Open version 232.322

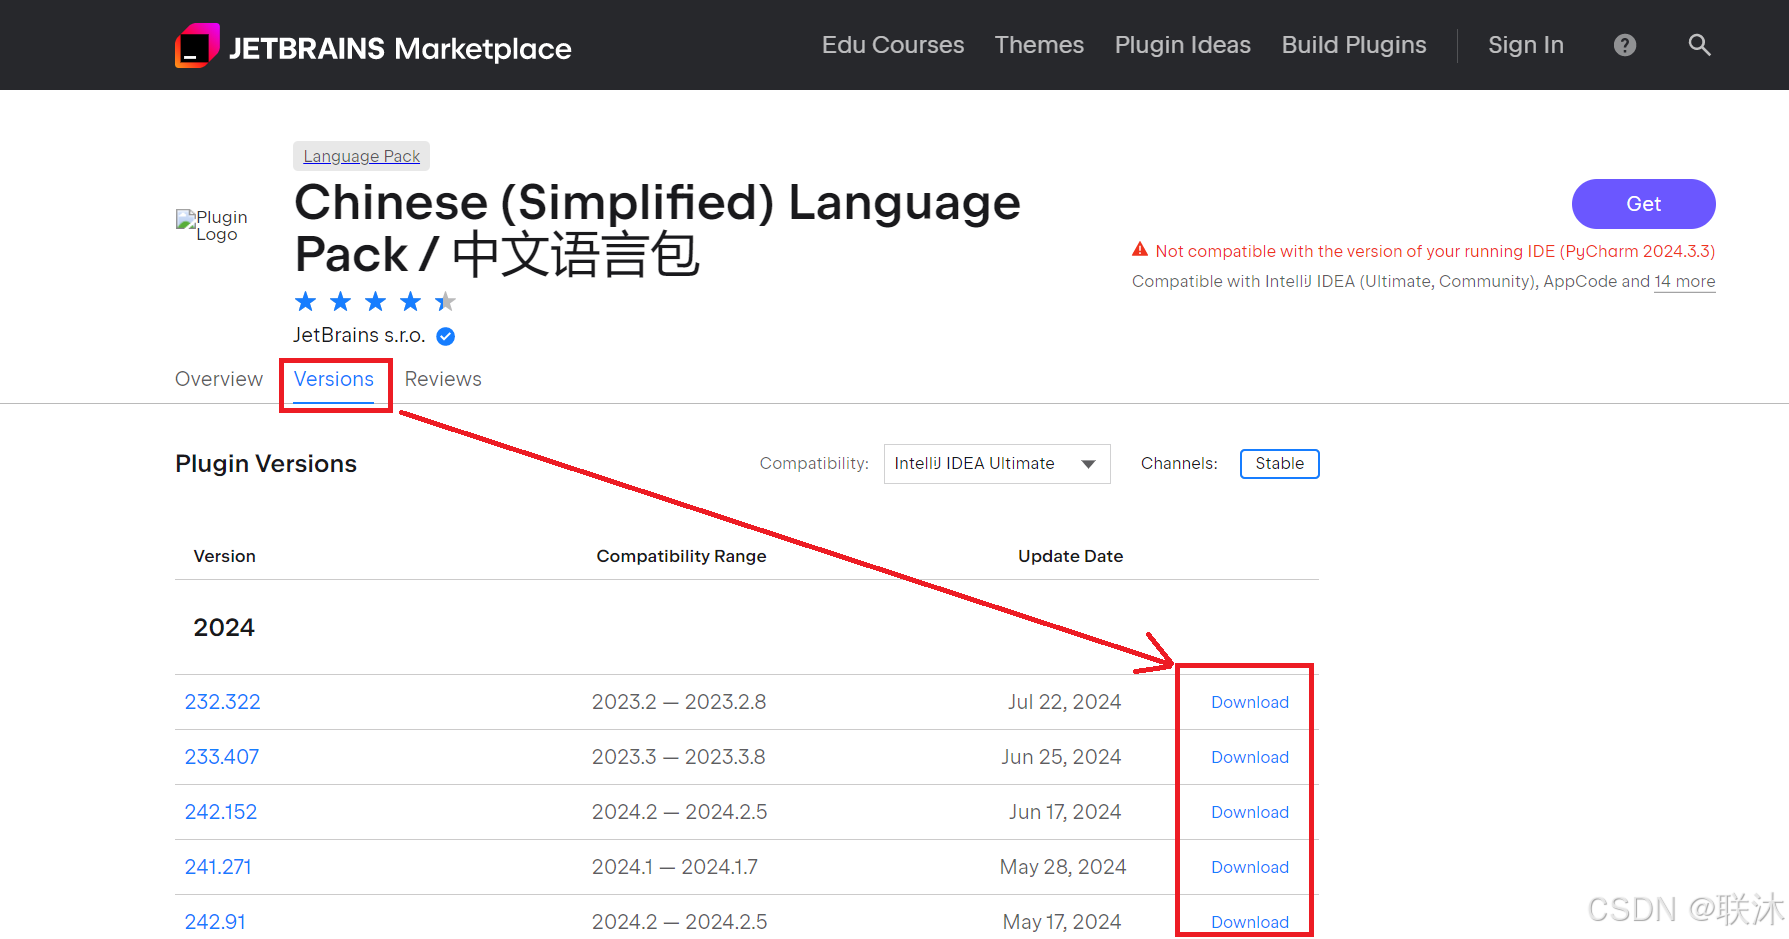[x=222, y=702]
